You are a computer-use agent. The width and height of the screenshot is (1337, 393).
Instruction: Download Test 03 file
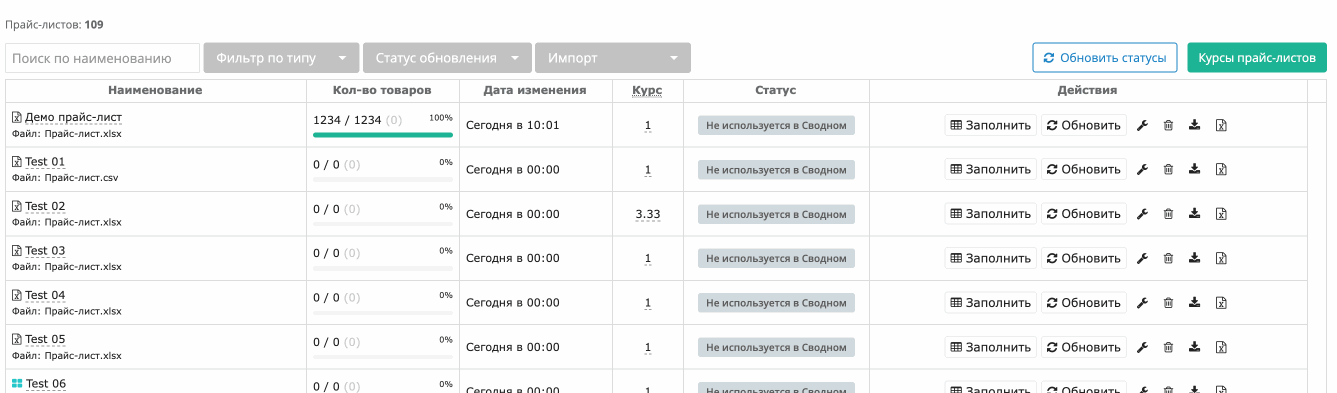tap(1194, 258)
